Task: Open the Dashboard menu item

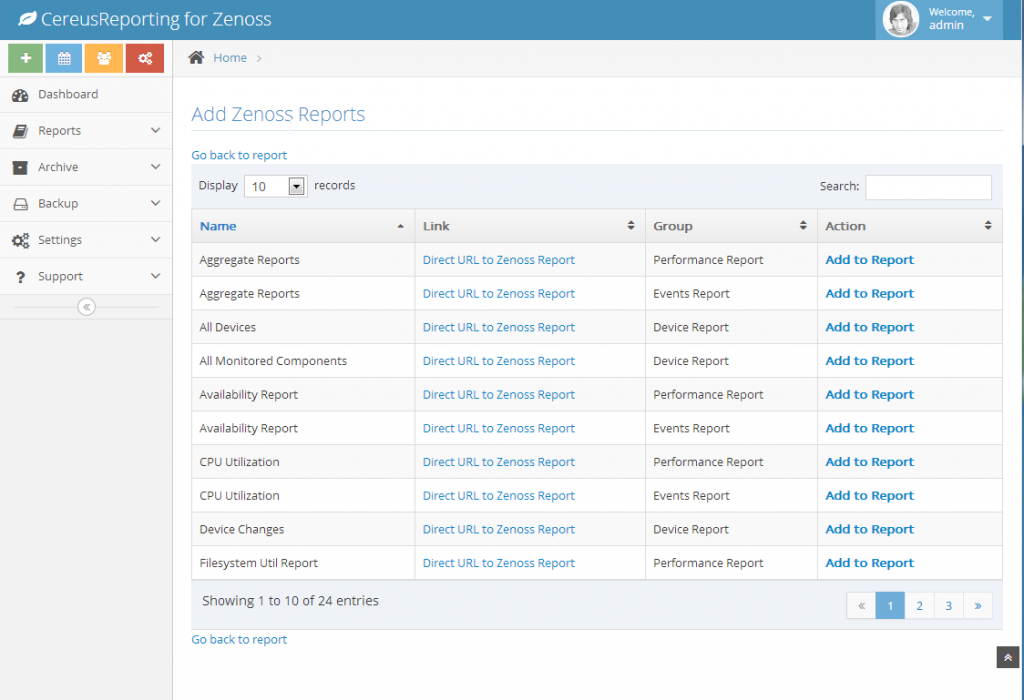Action: coord(86,95)
